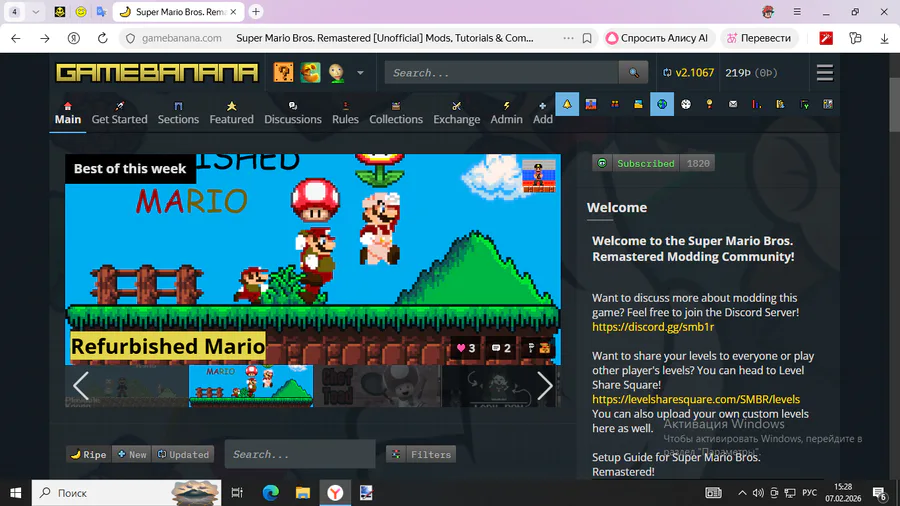The height and width of the screenshot is (506, 900).
Task: Go to the previous featured slide
Action: [x=81, y=386]
